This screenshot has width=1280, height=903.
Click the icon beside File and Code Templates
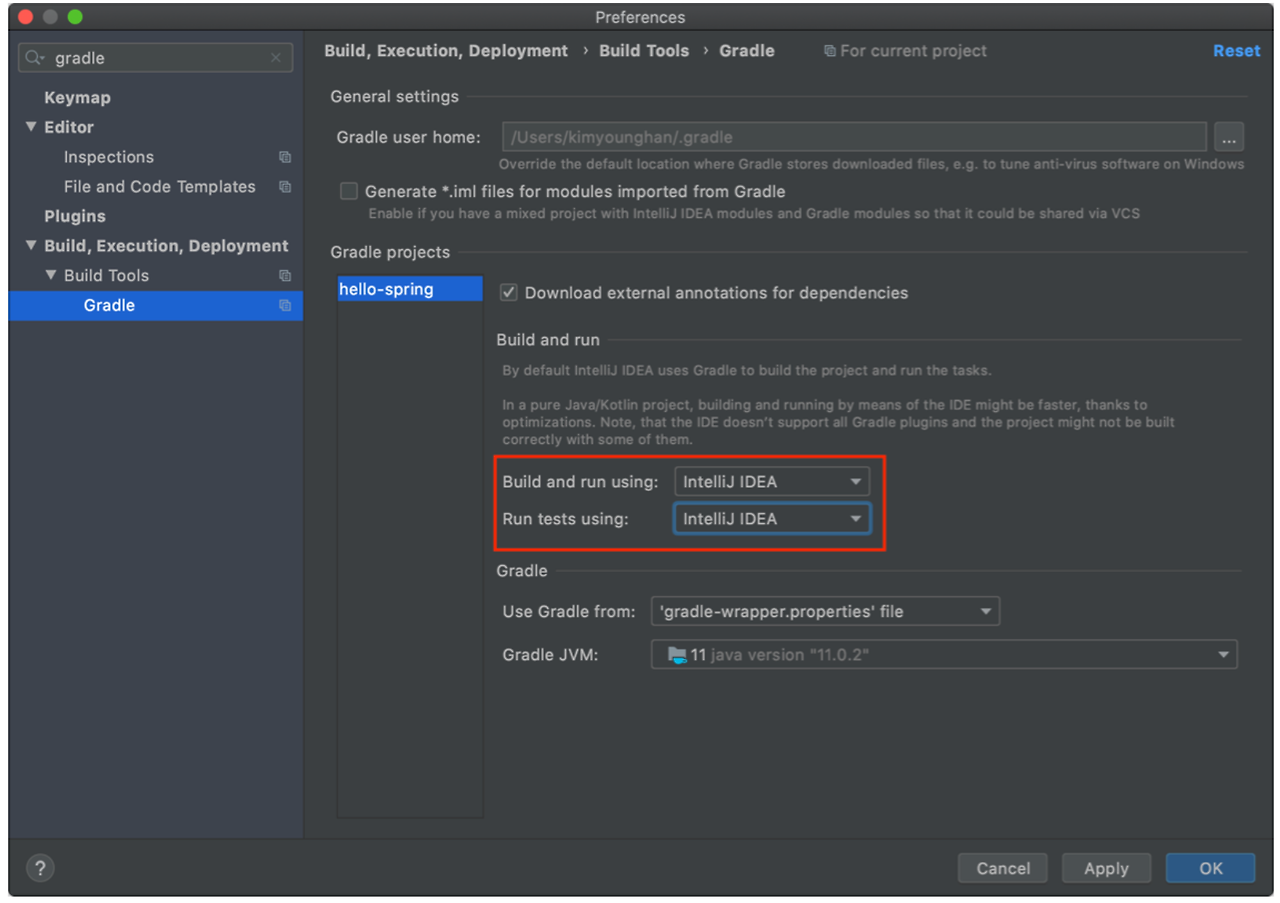[284, 187]
